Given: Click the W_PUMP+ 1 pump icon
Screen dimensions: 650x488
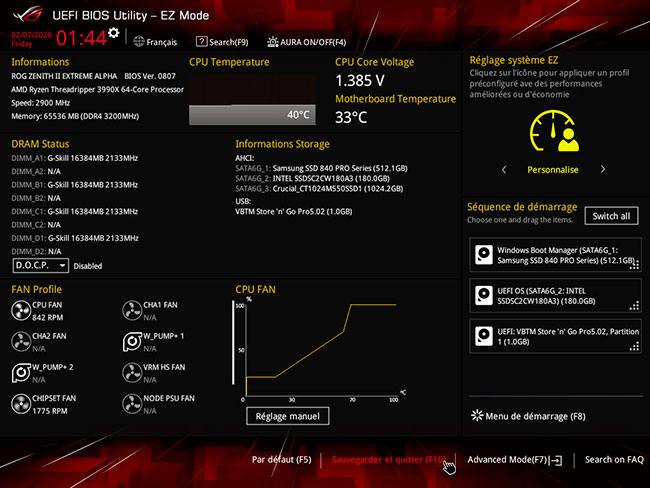Looking at the screenshot, I should click(132, 341).
